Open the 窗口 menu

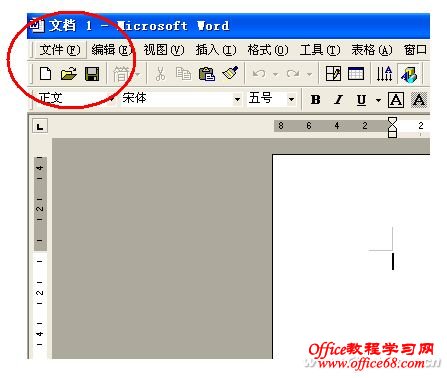click(415, 50)
